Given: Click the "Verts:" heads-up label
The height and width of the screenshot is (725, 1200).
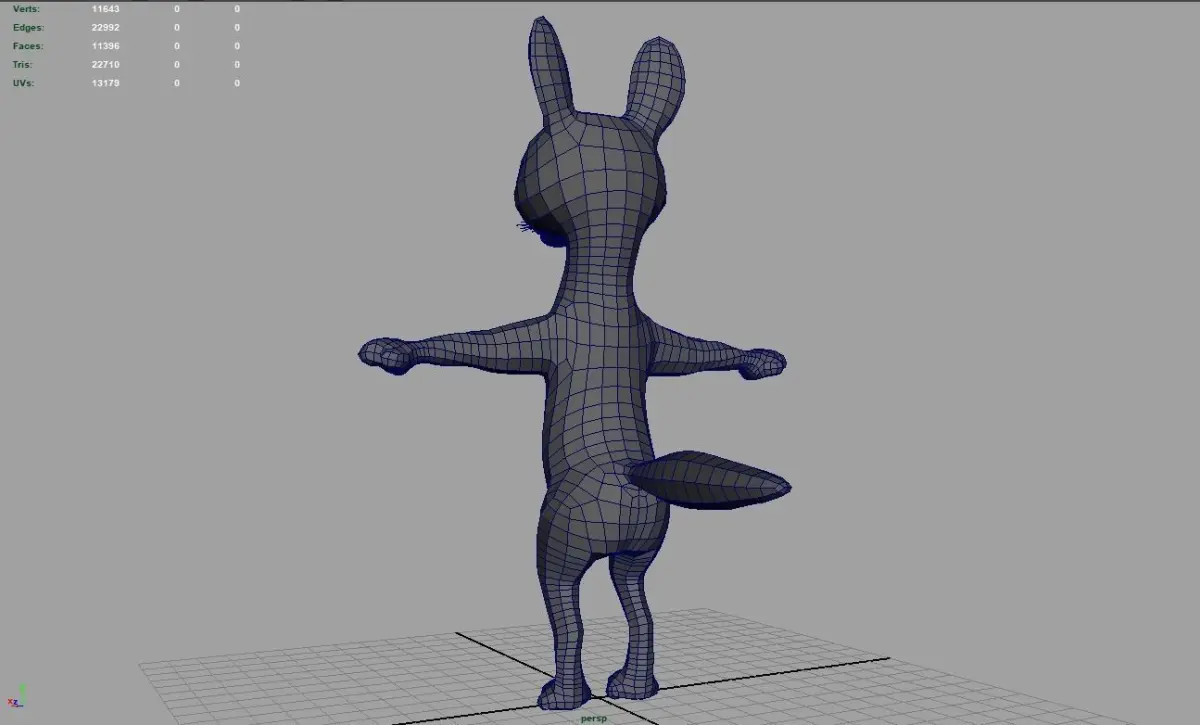Looking at the screenshot, I should 26,9.
